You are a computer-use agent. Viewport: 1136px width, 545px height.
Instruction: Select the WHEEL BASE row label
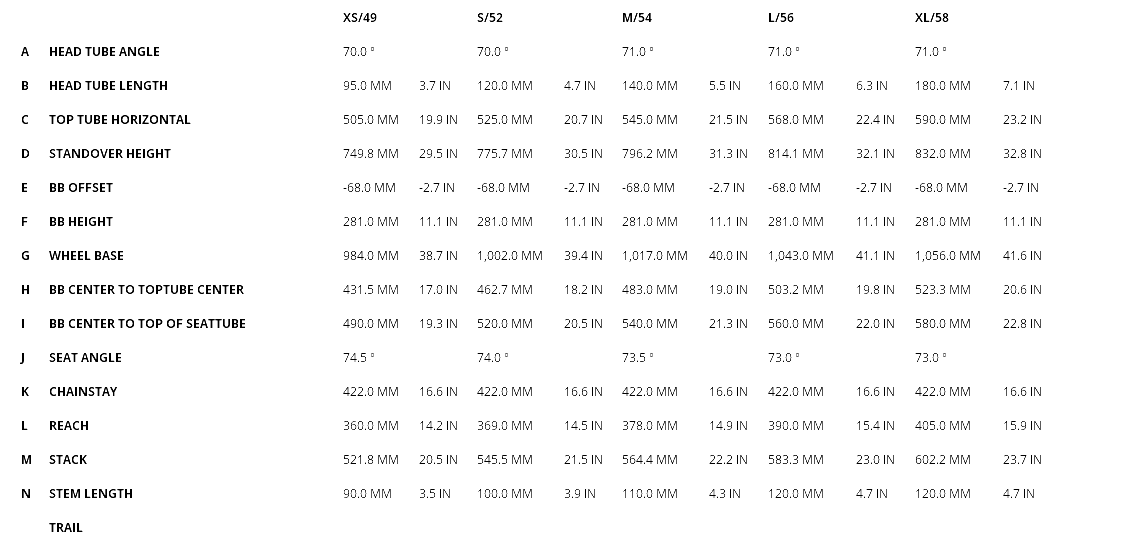pyautogui.click(x=86, y=256)
